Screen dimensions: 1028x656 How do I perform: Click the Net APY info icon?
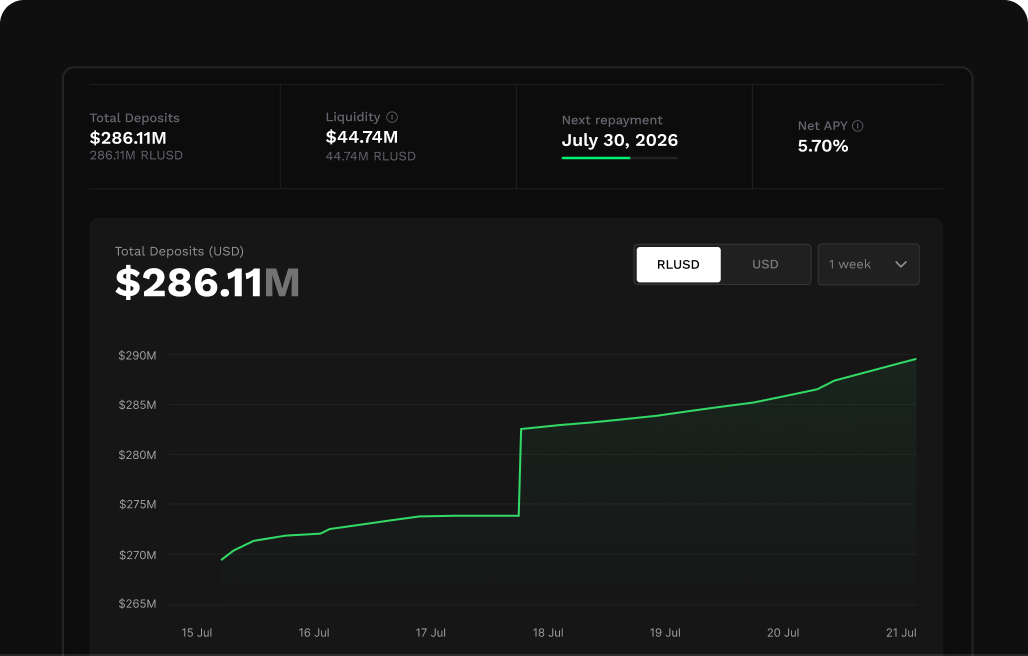[858, 126]
